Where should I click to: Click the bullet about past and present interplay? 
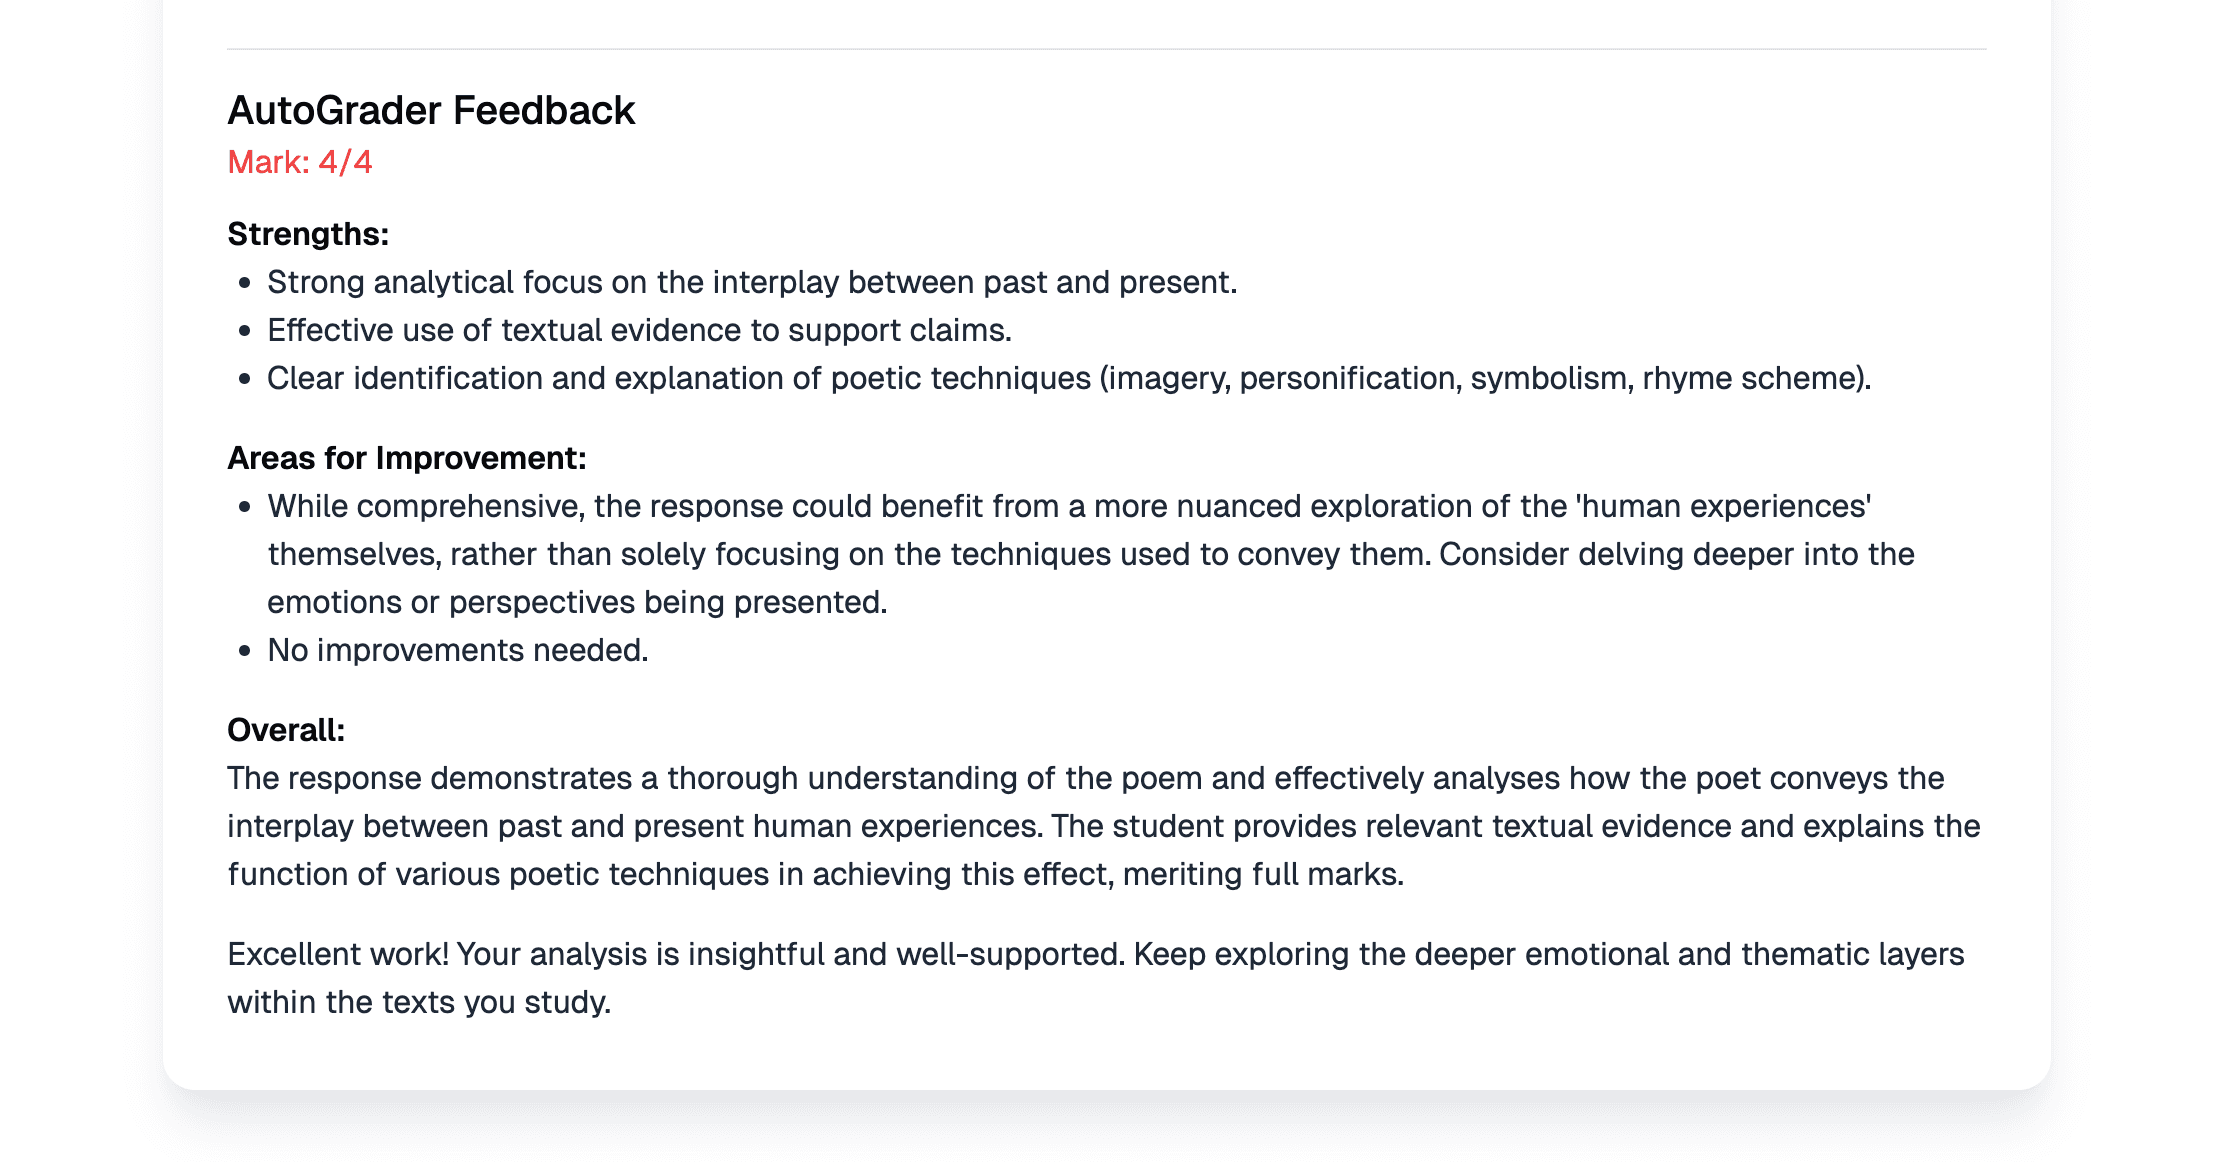[x=752, y=282]
